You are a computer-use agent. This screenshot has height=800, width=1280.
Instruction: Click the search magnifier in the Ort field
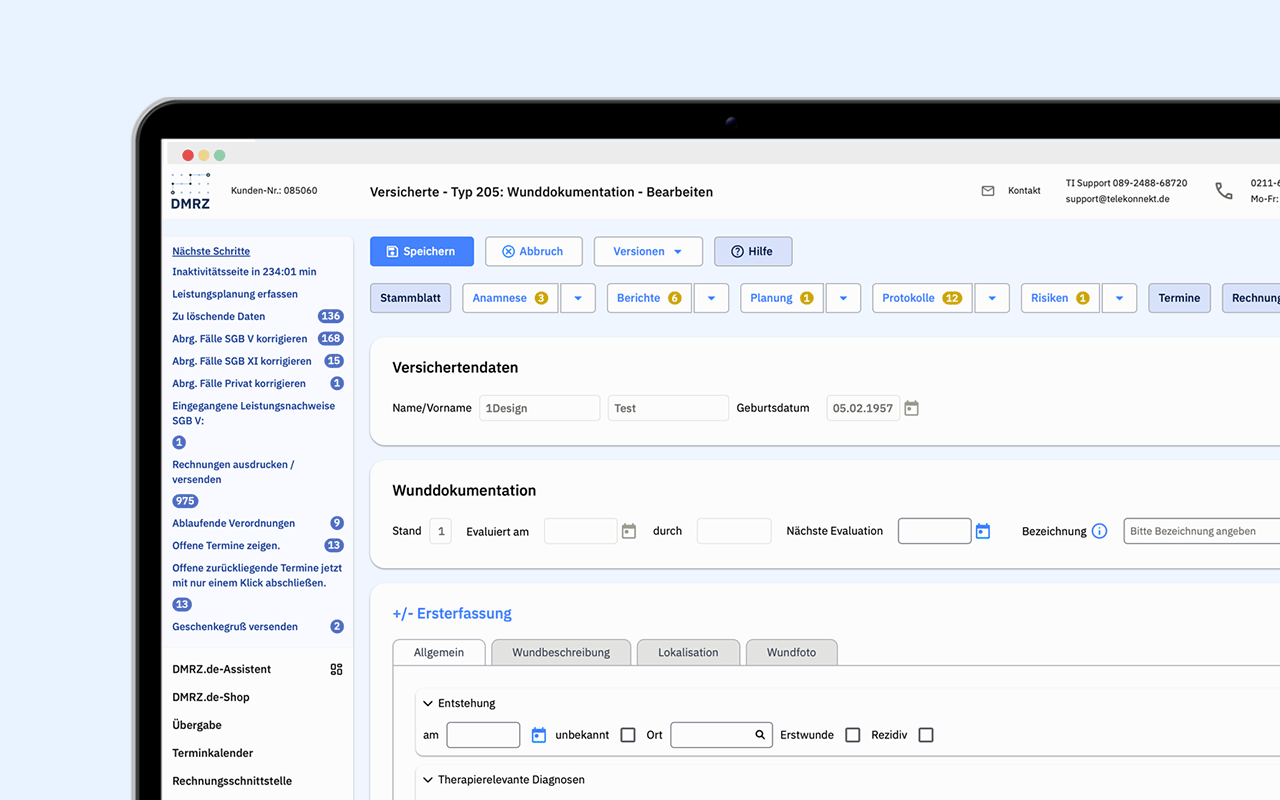coord(758,734)
